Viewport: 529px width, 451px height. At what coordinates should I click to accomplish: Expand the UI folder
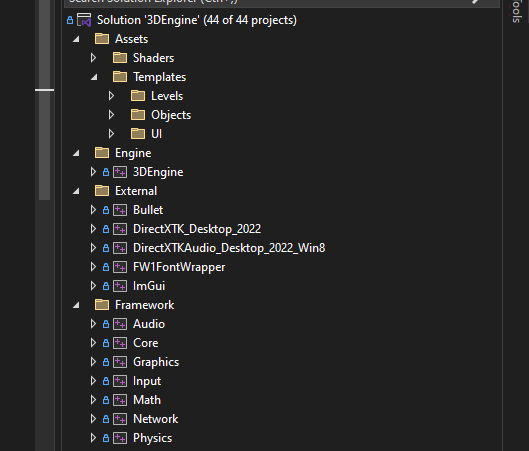tap(111, 134)
